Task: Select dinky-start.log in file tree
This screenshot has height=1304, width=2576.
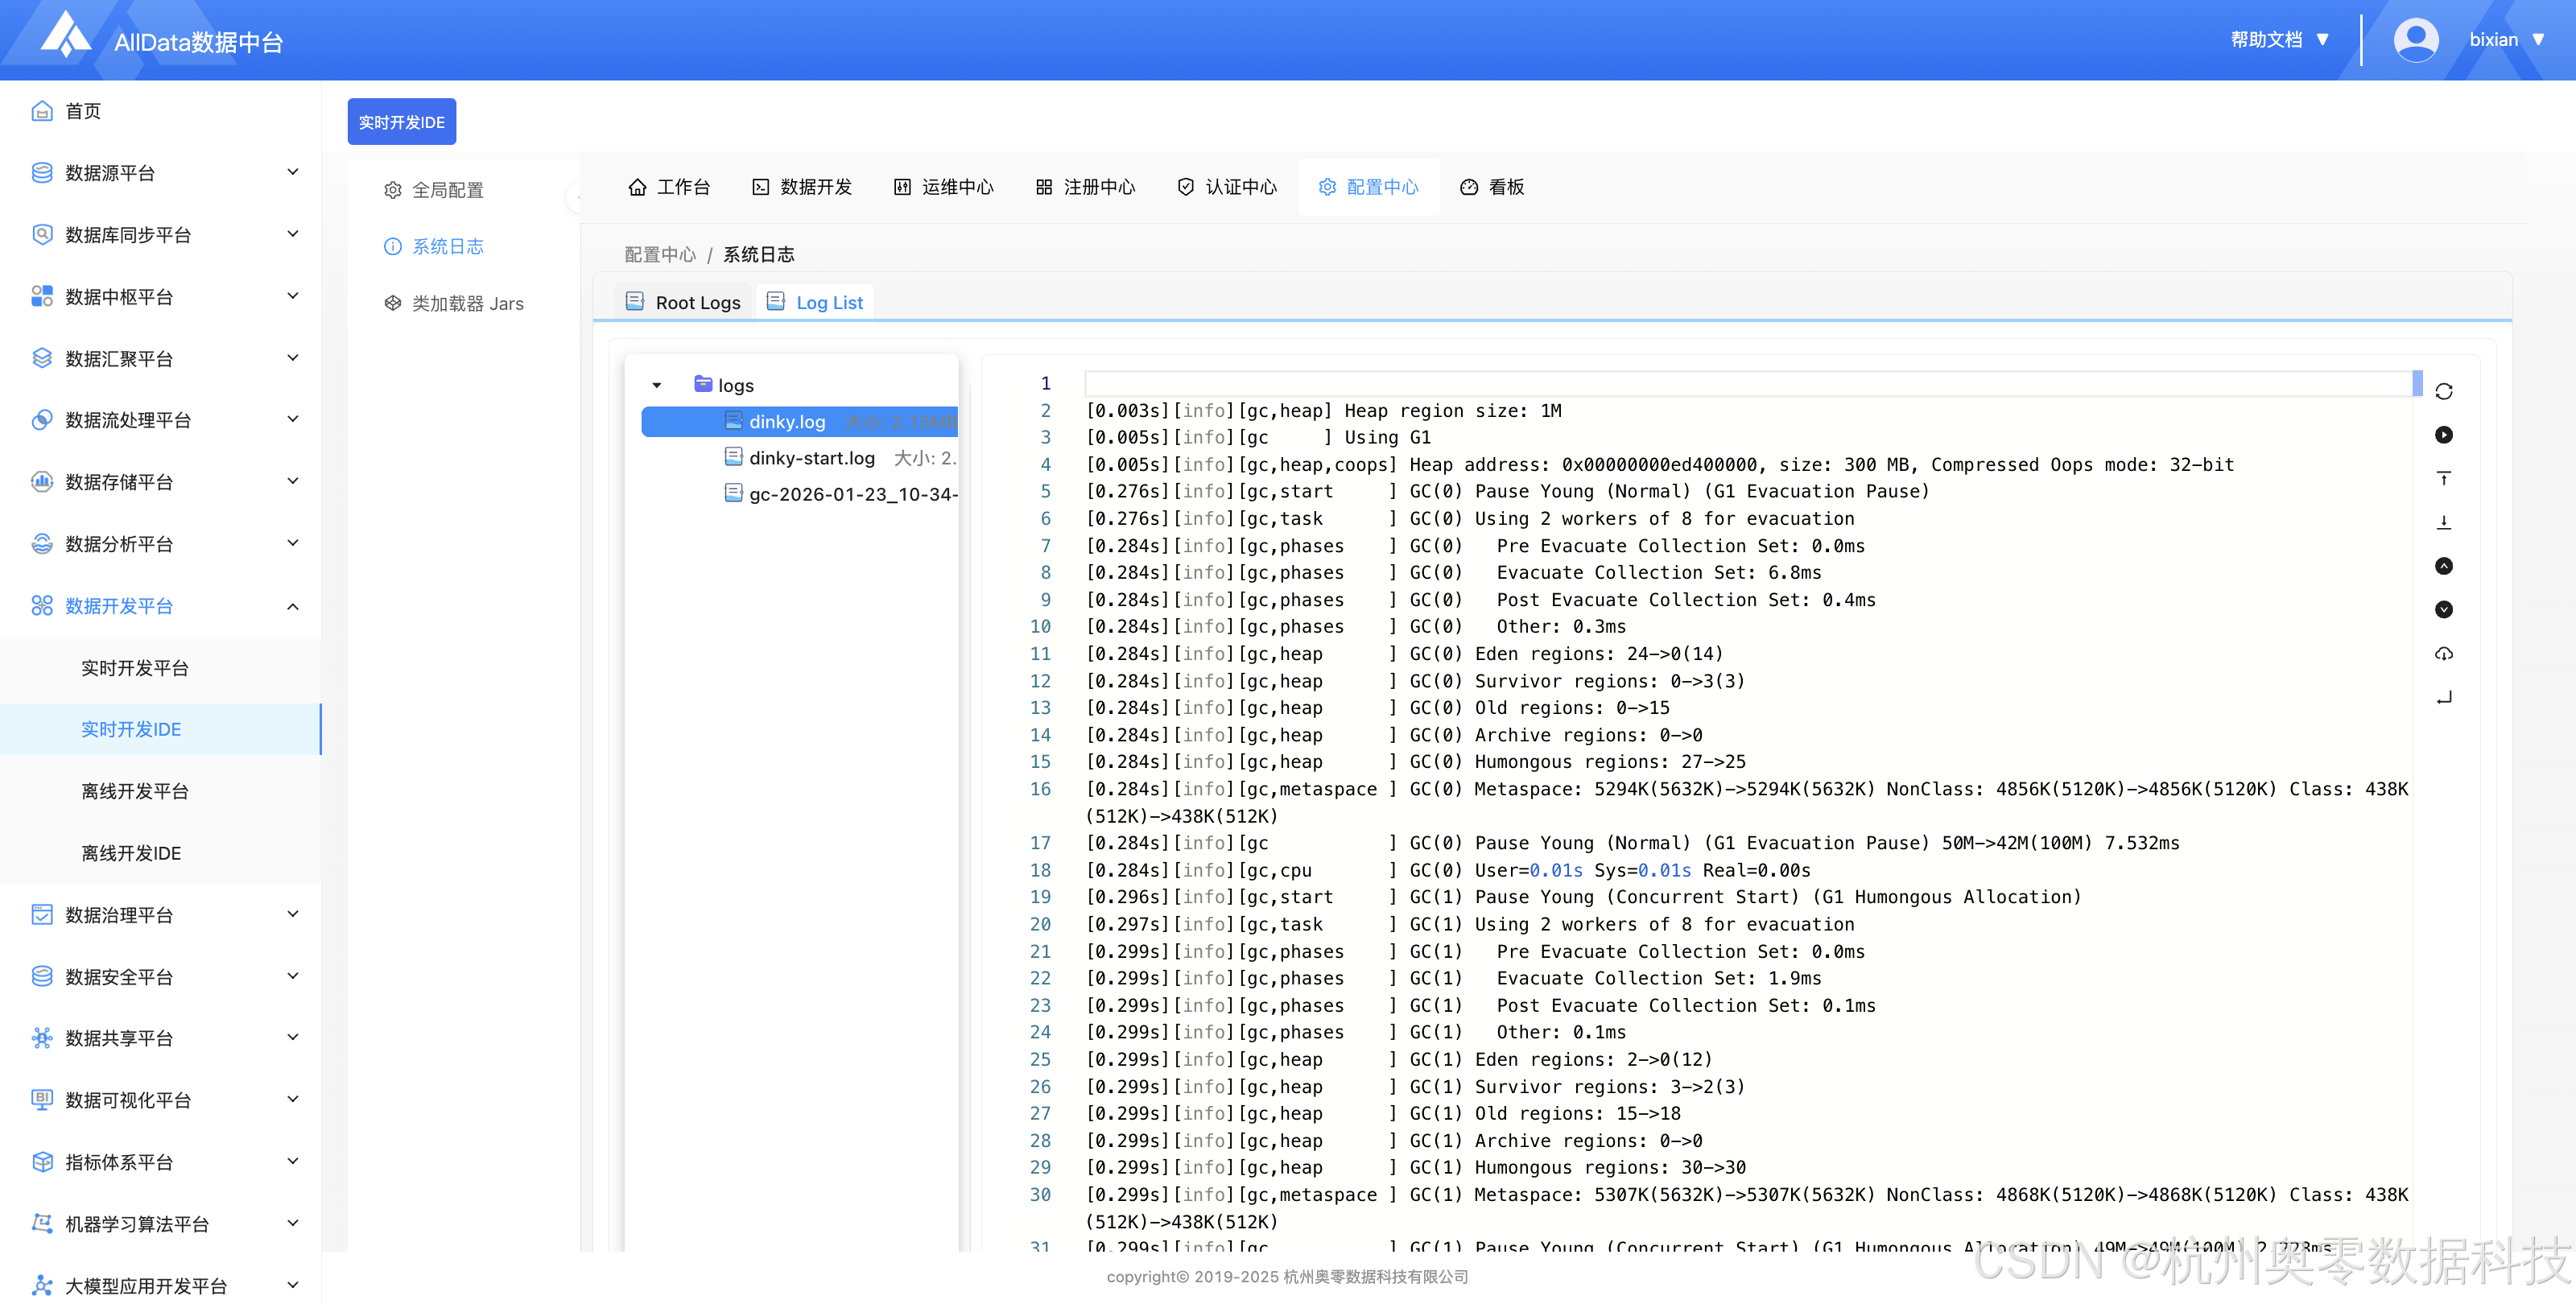Action: pyautogui.click(x=811, y=458)
